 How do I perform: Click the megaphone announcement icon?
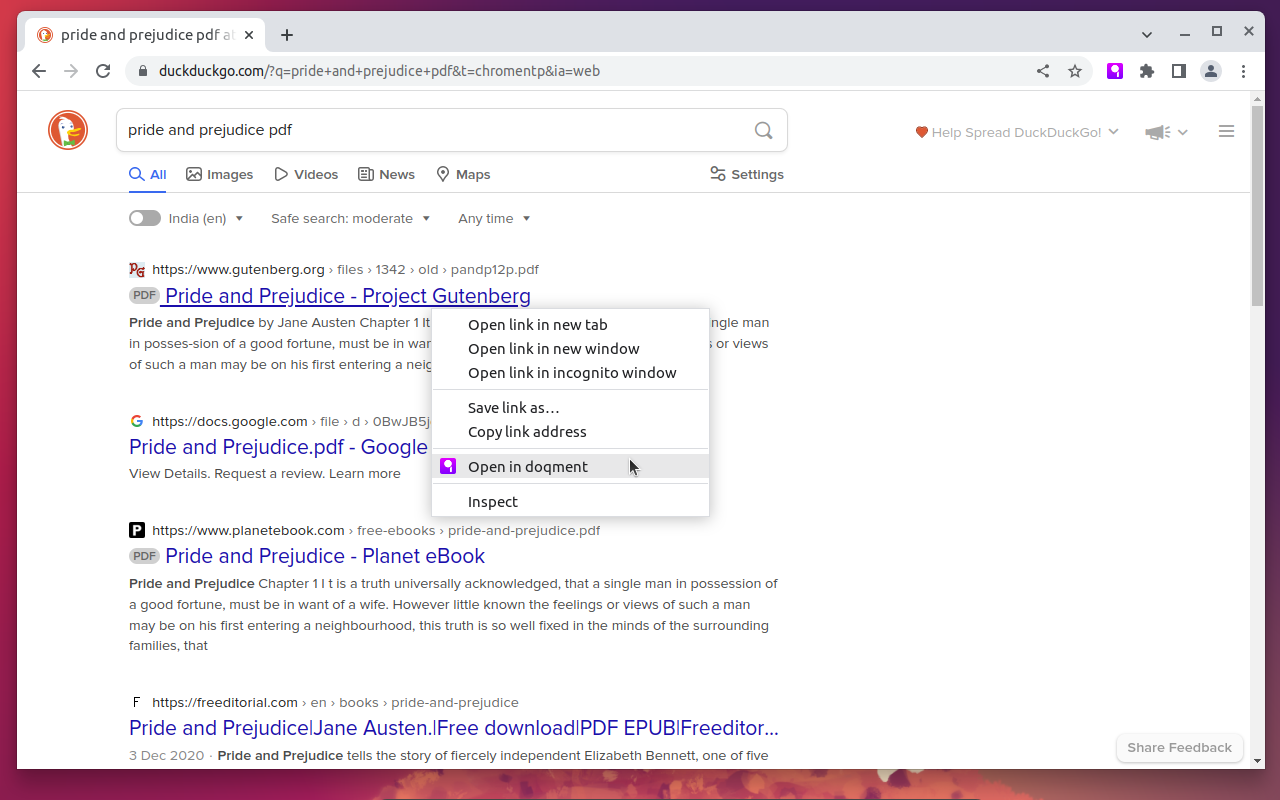(x=1157, y=131)
